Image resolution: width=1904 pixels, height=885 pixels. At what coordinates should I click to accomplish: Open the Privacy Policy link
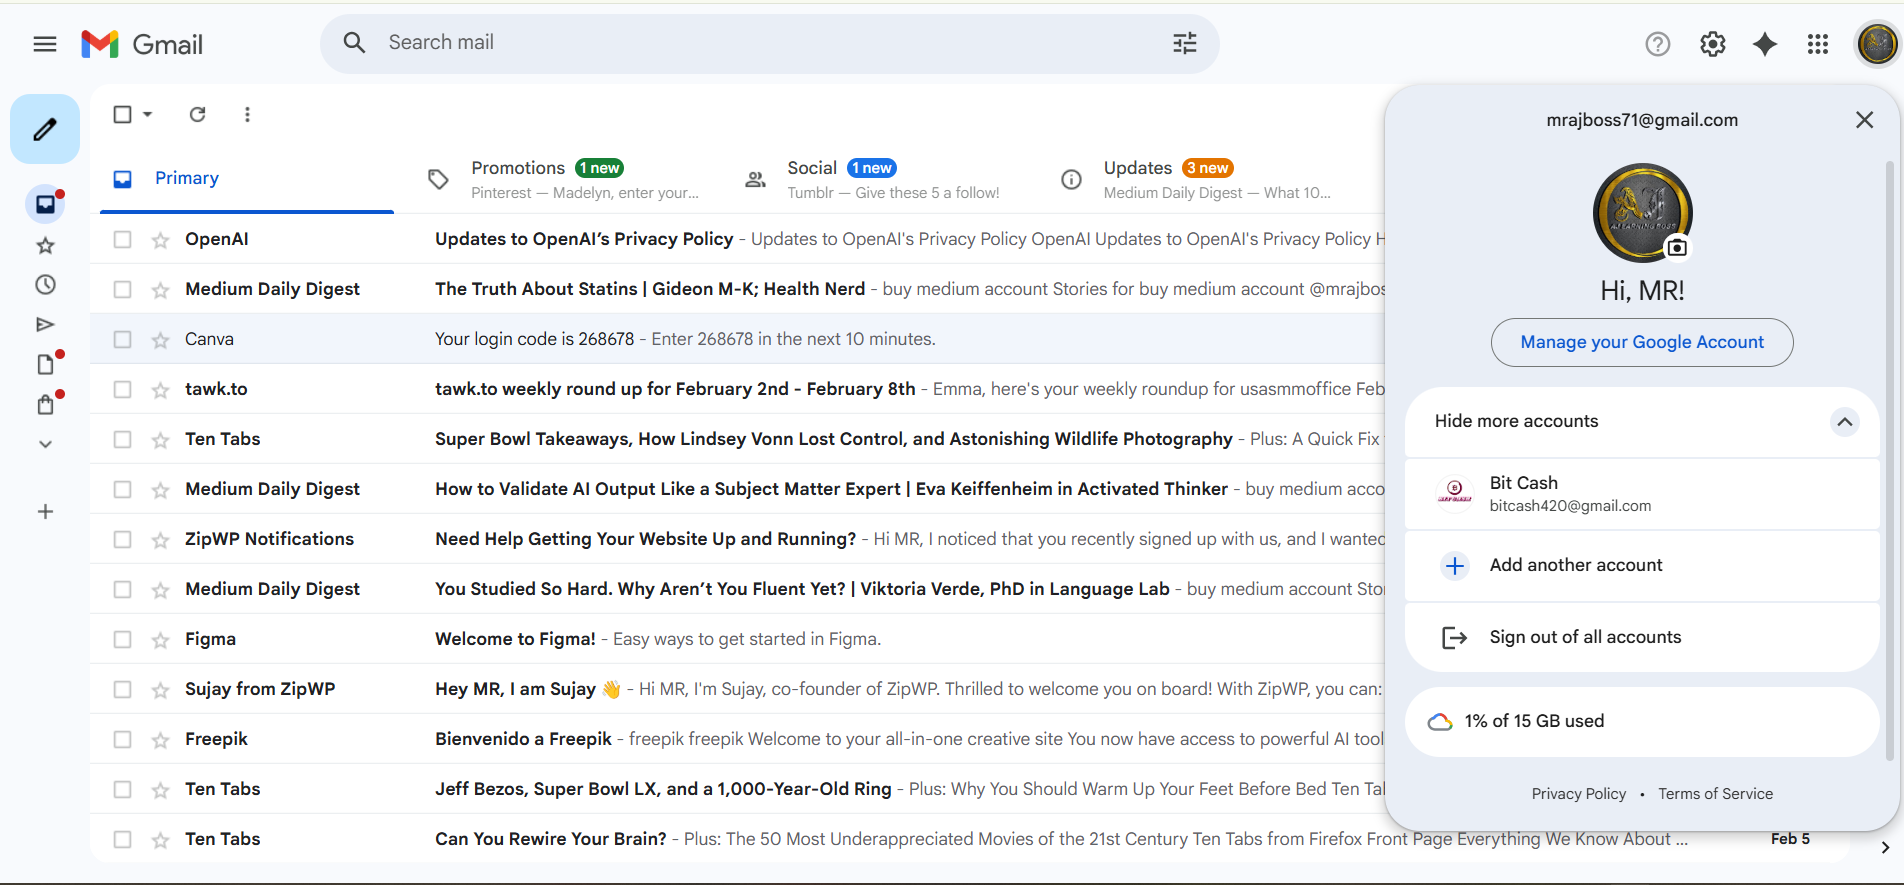tap(1578, 794)
